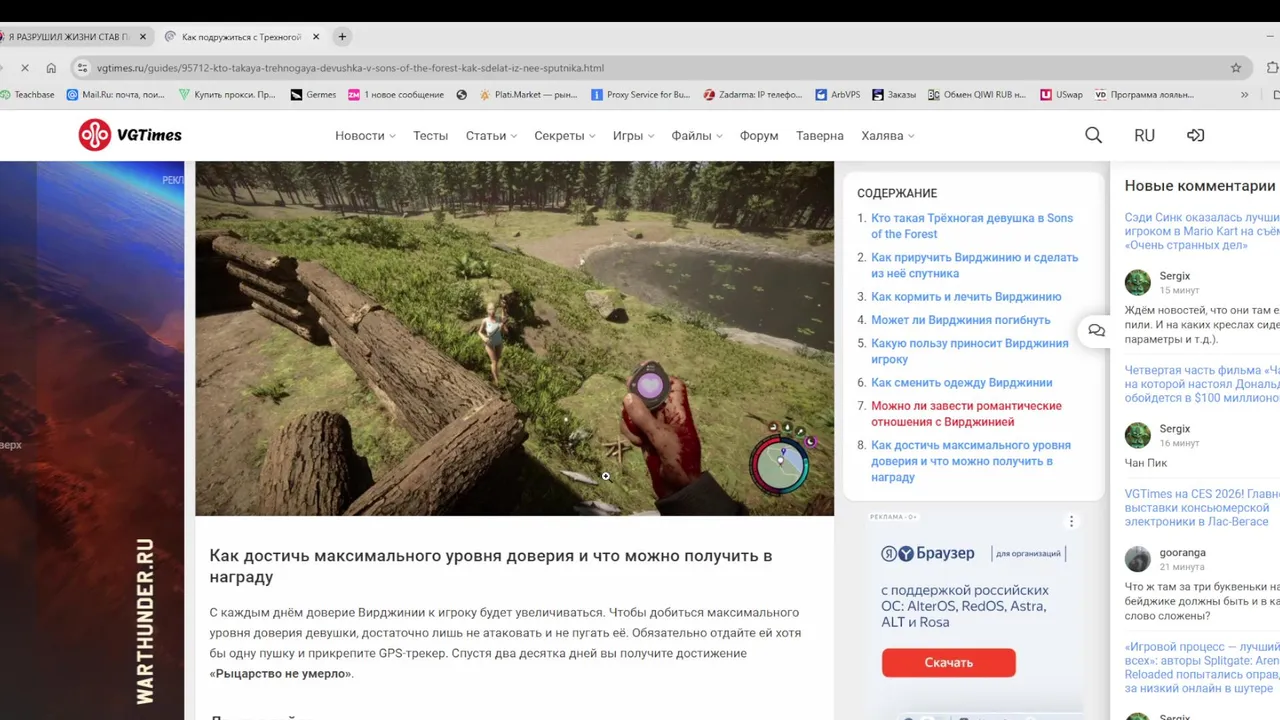The image size is (1280, 720).
Task: Open the extensions puzzle icon
Action: tap(1273, 68)
